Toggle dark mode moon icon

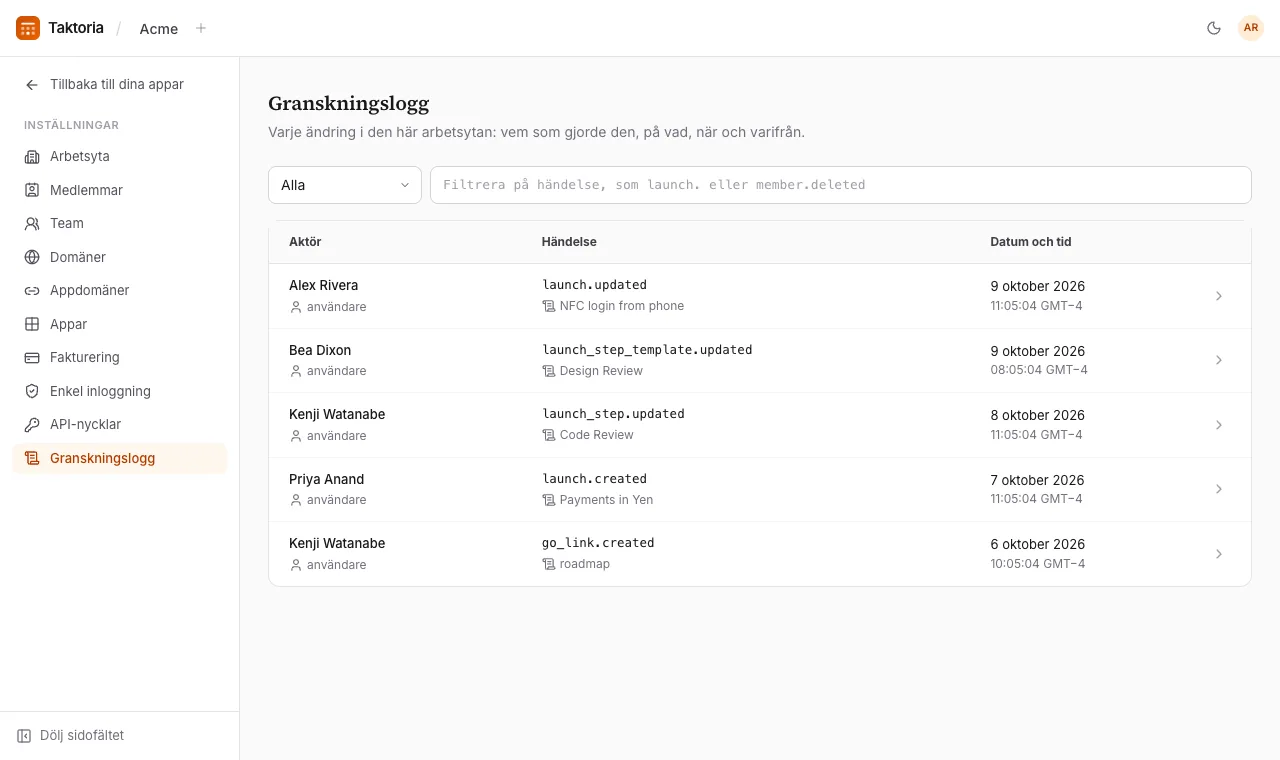pos(1214,28)
